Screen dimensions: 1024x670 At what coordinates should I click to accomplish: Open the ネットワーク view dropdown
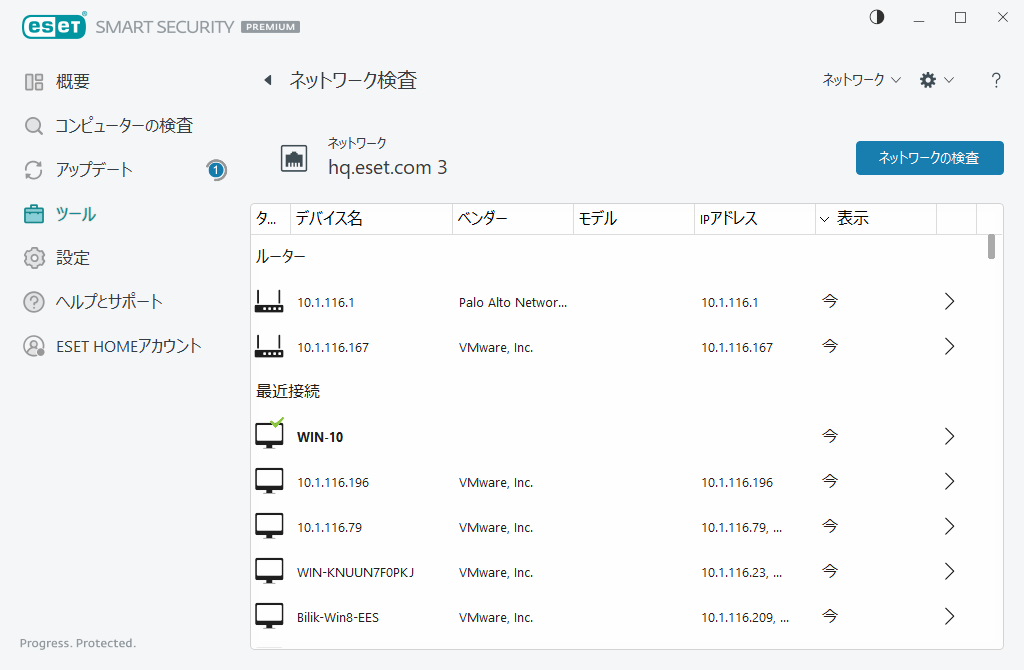pos(862,80)
